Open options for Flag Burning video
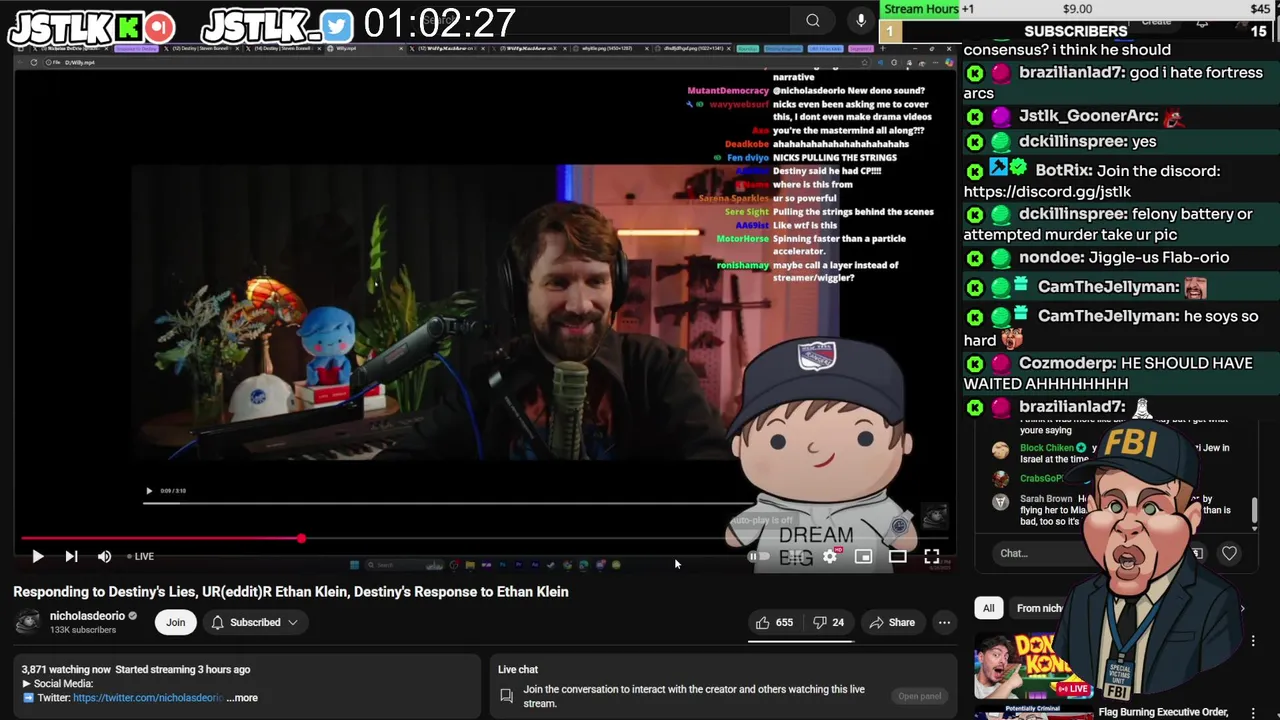This screenshot has width=1280, height=720. 1253,713
